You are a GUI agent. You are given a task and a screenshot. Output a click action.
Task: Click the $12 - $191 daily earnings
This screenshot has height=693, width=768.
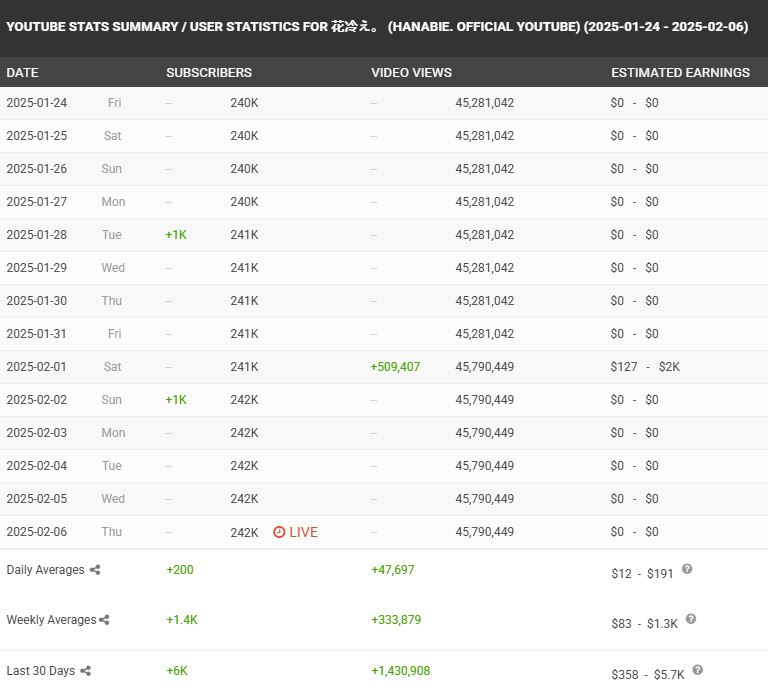click(642, 574)
